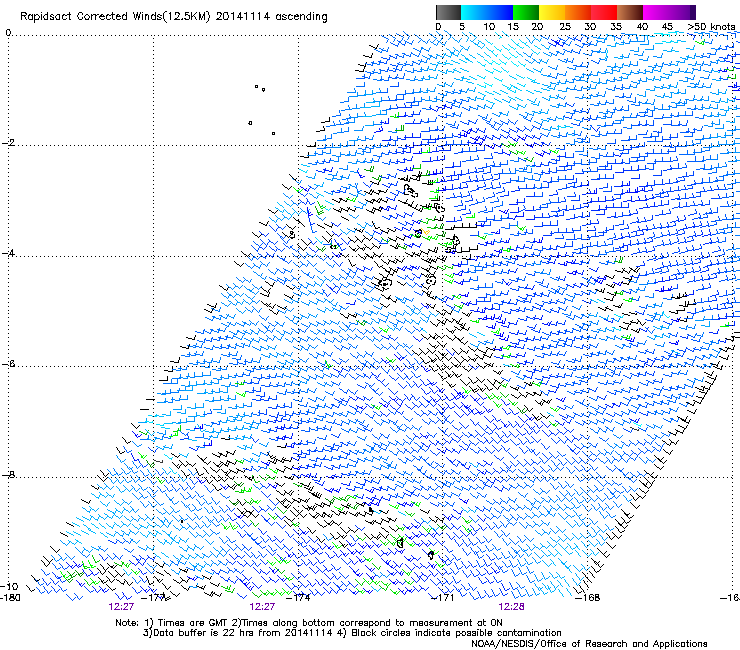The height and width of the screenshot is (650, 740).
Task: Click the legend number 40
Action: [642, 27]
